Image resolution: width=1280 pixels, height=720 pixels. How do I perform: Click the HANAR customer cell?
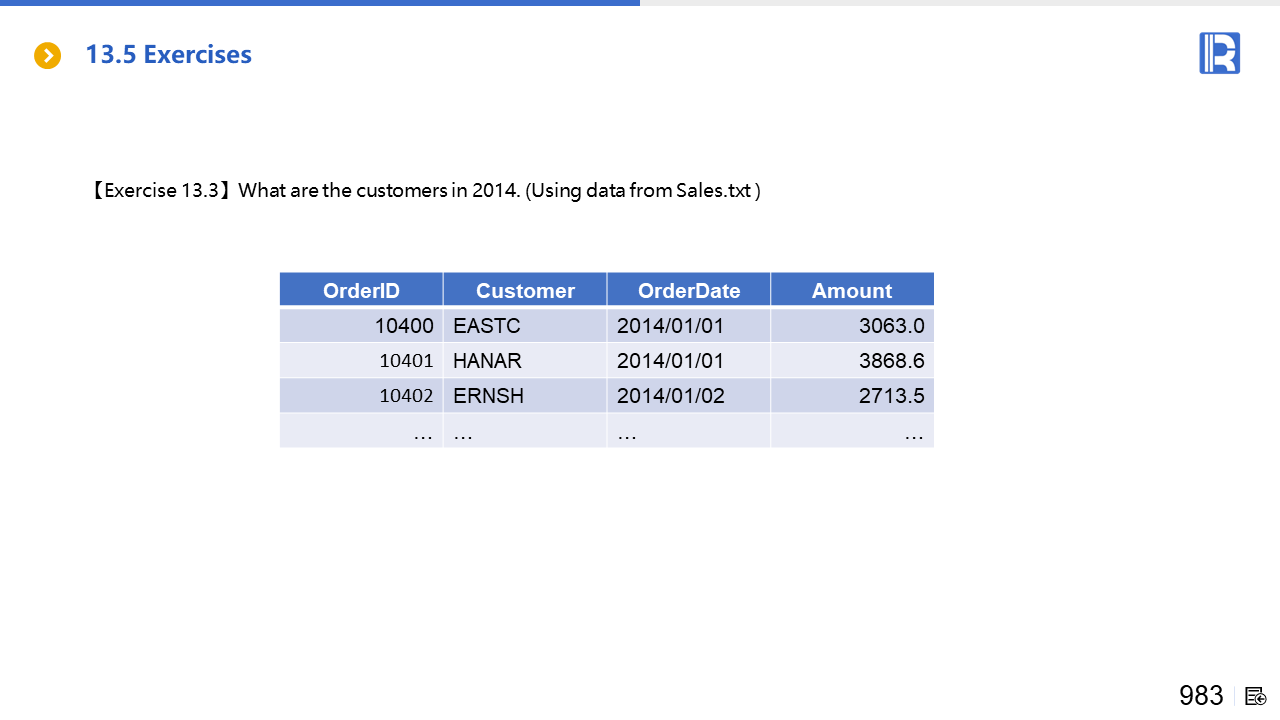(525, 361)
